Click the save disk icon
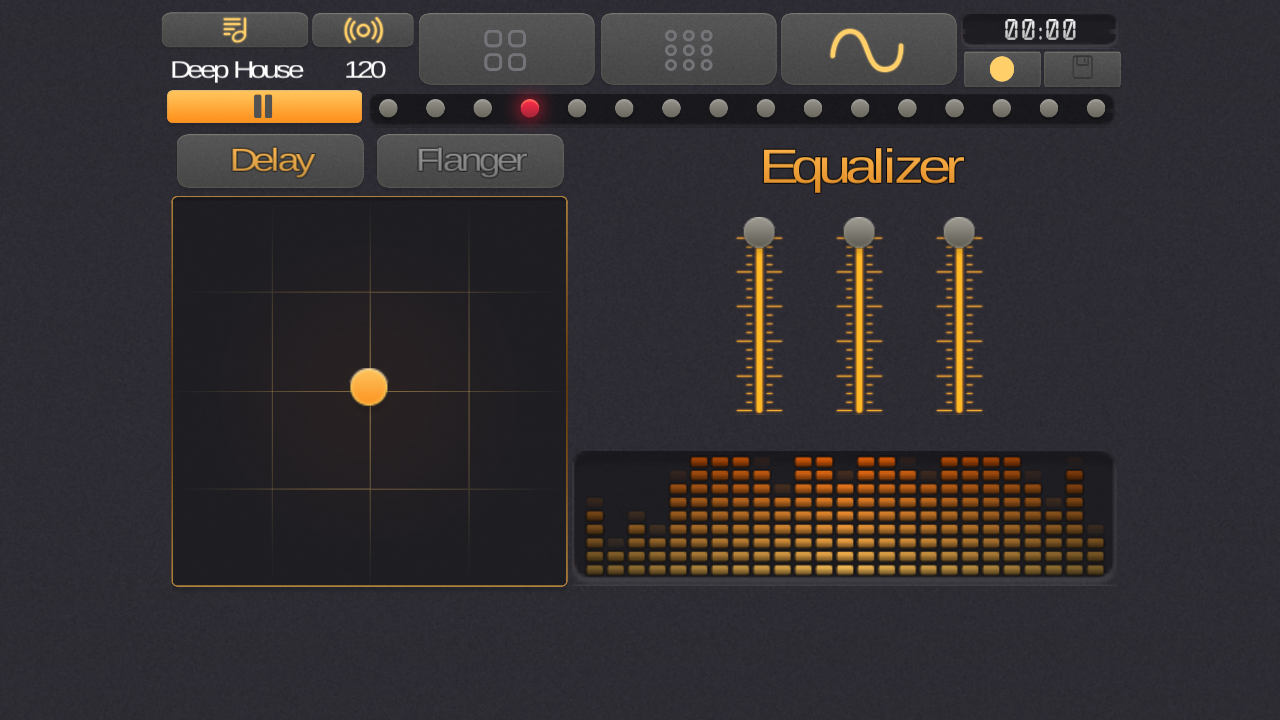Viewport: 1280px width, 720px height. point(1082,69)
